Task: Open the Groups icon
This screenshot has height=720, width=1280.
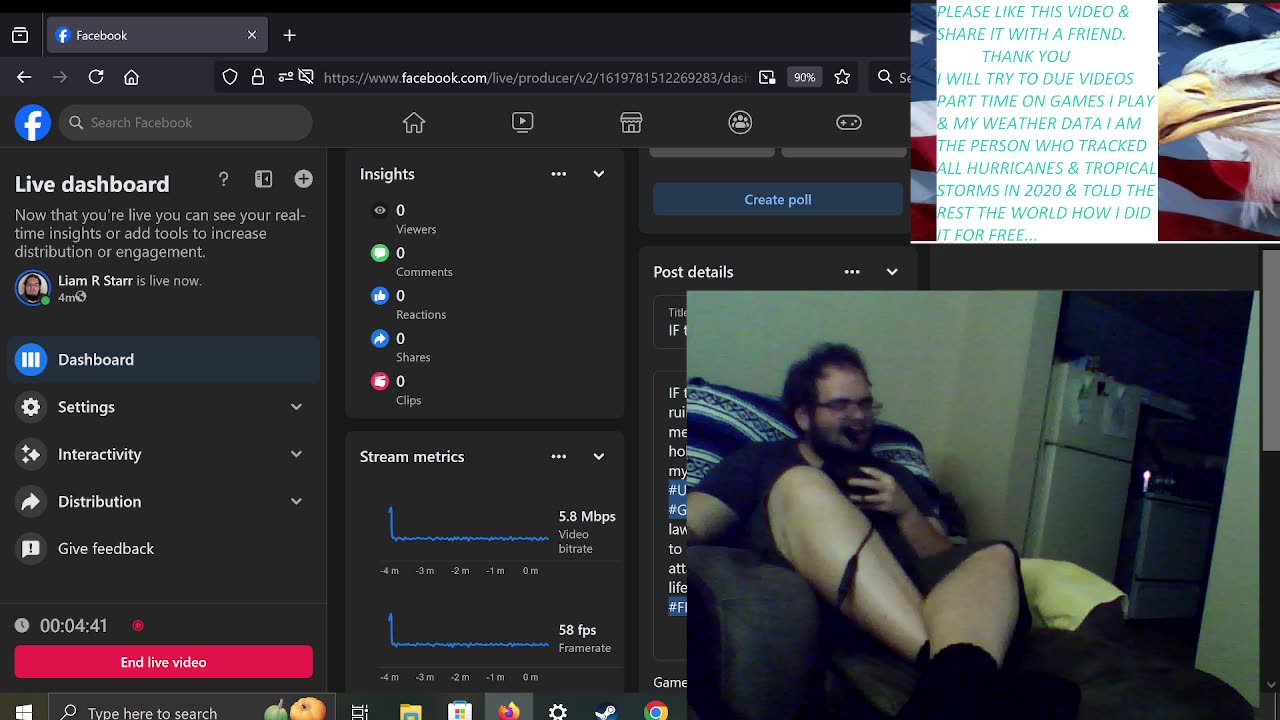Action: click(740, 122)
